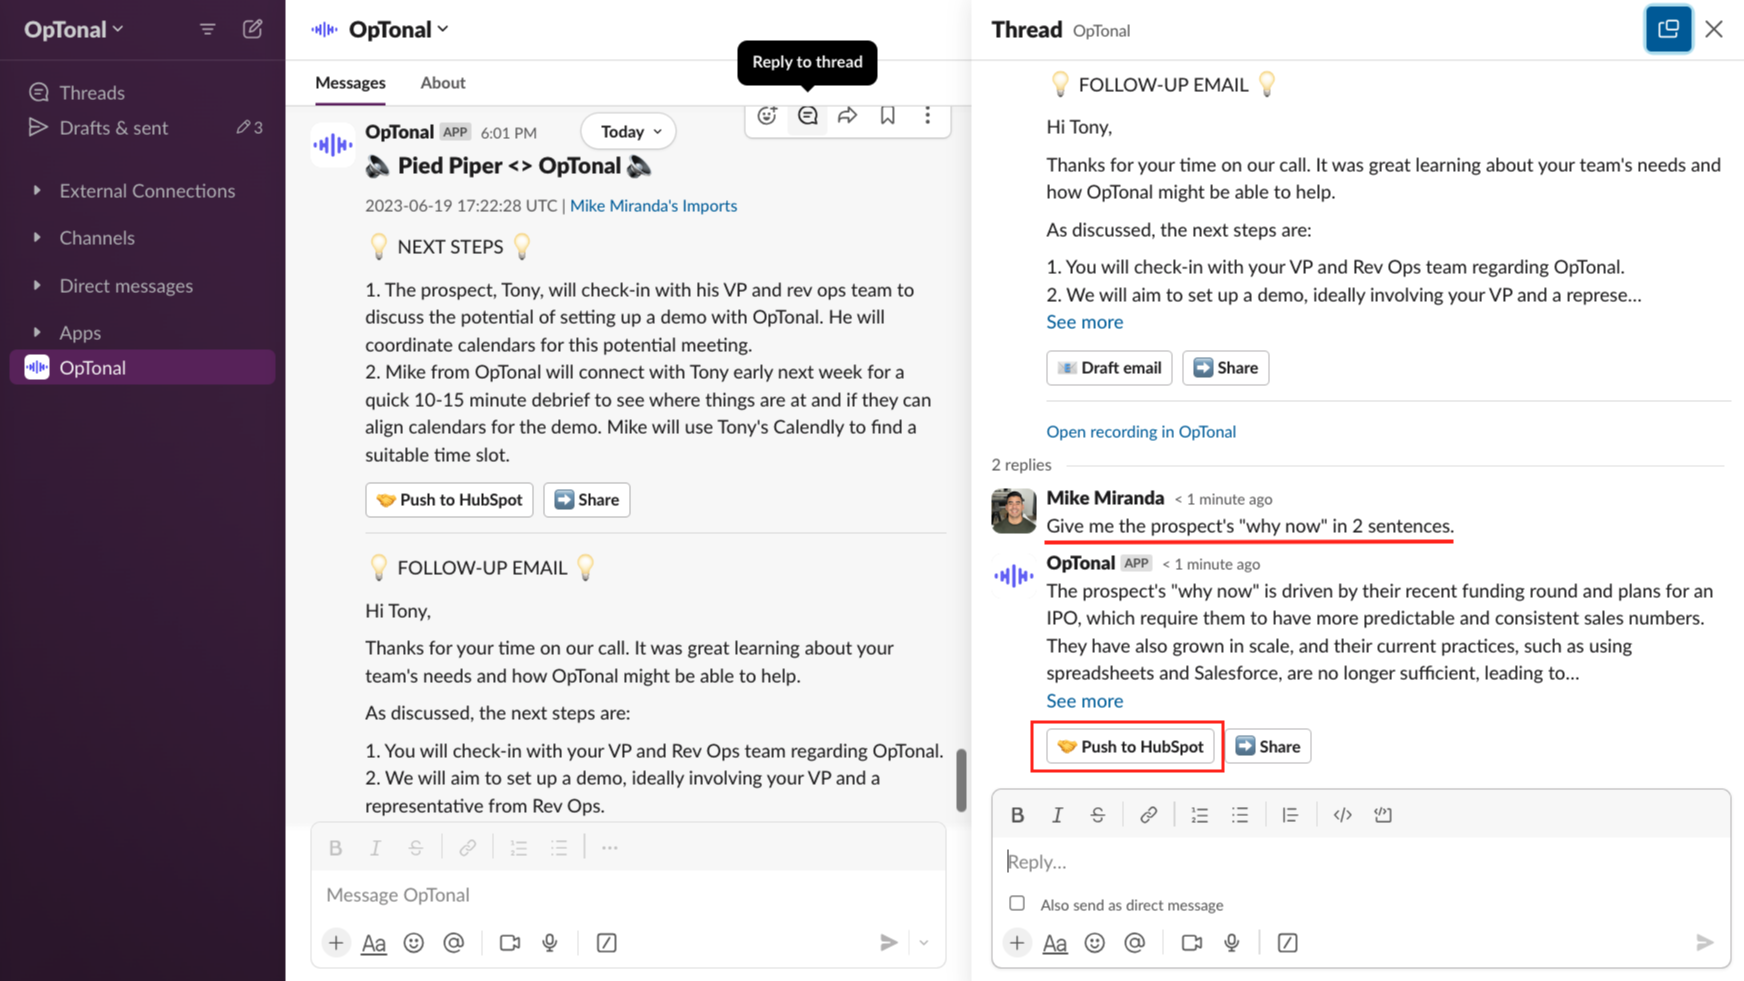Open the Today date dropdown
This screenshot has width=1744, height=981.
coord(629,132)
